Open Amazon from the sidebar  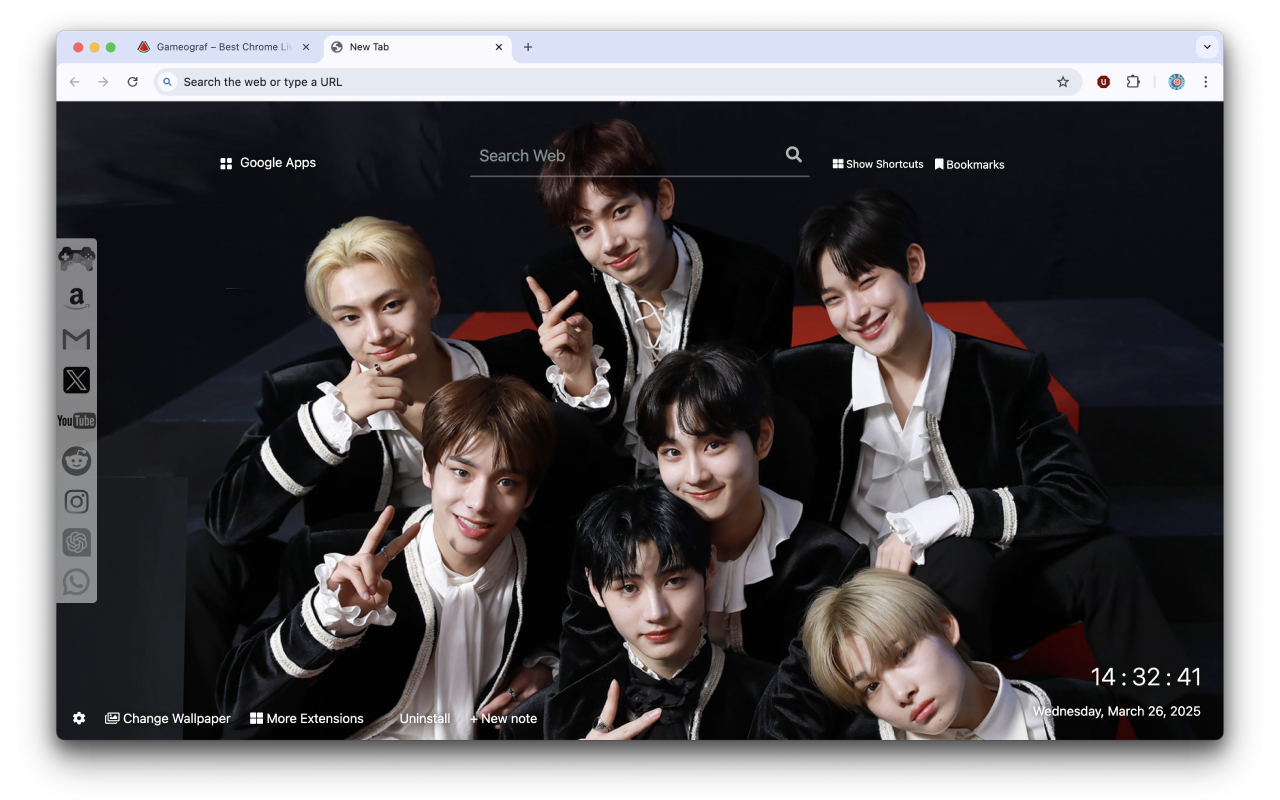point(77,298)
